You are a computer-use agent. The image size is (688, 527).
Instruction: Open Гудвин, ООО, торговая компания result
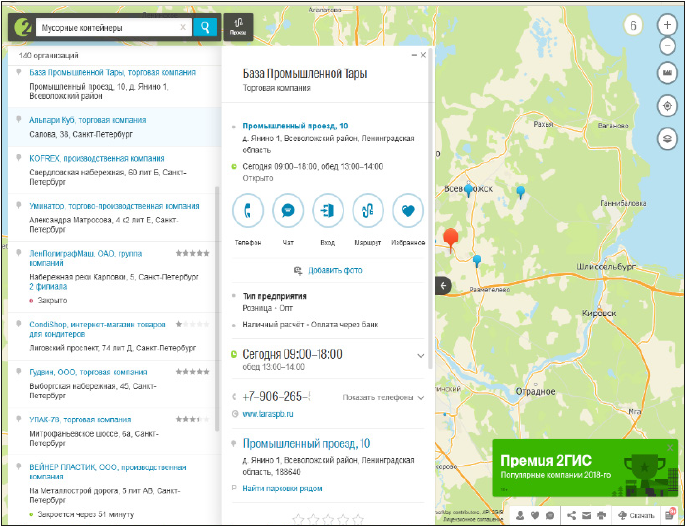pyautogui.click(x=88, y=372)
